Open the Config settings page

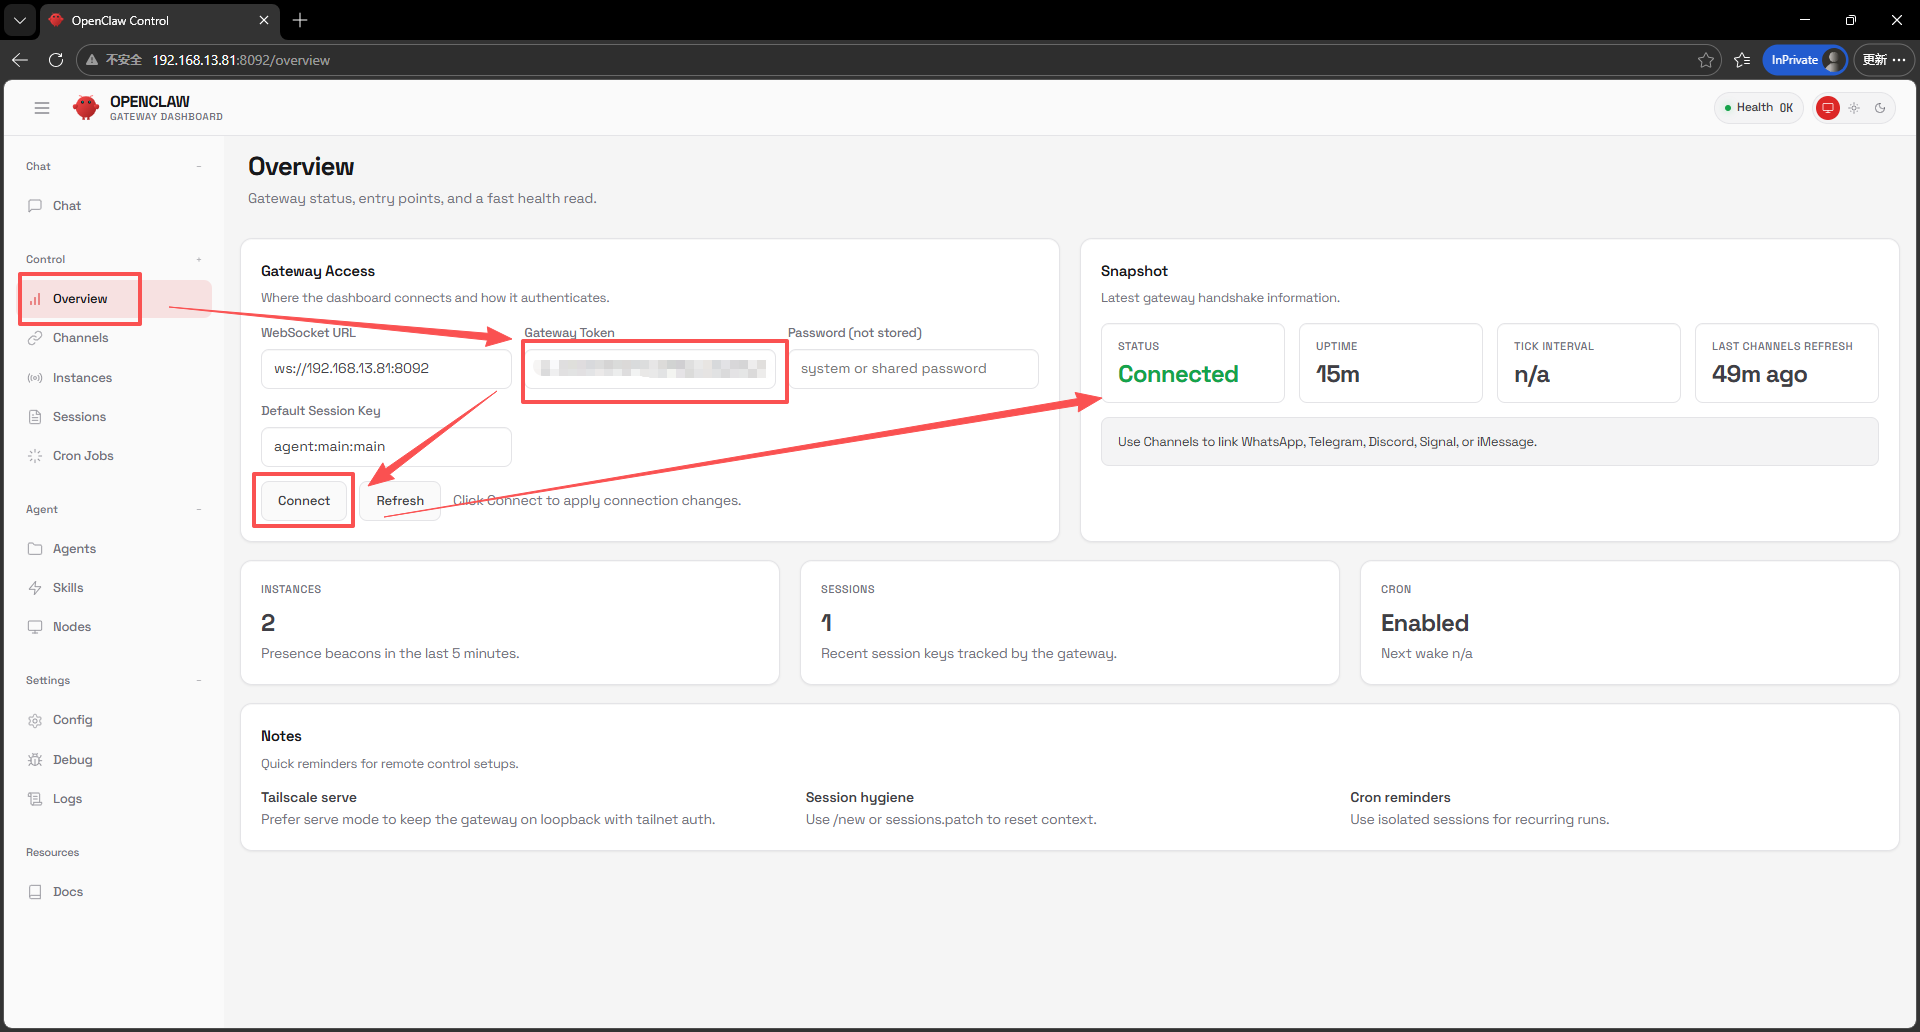coord(115,720)
